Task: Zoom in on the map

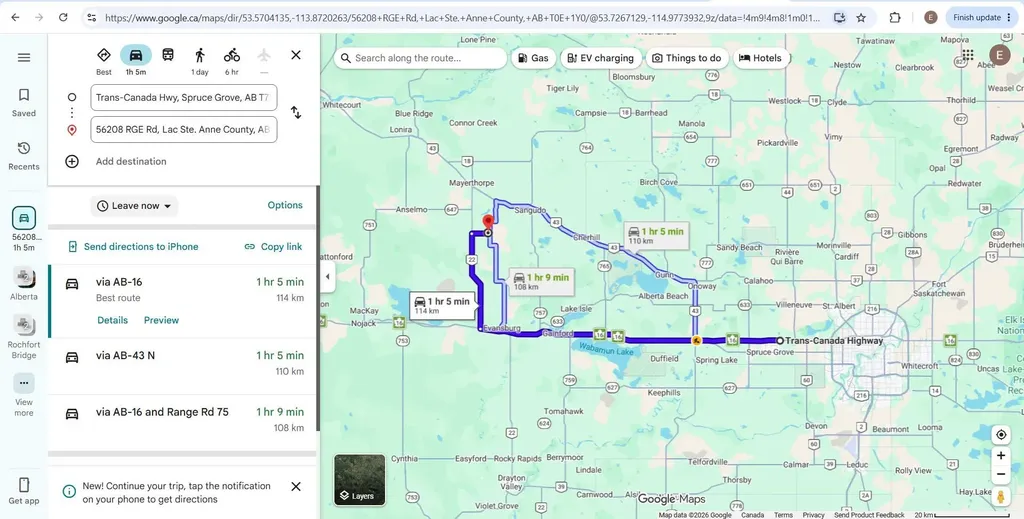Action: [1000, 456]
